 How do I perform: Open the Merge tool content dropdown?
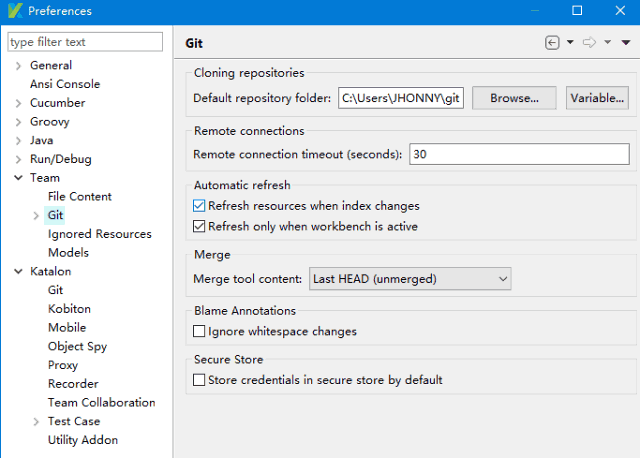(410, 279)
